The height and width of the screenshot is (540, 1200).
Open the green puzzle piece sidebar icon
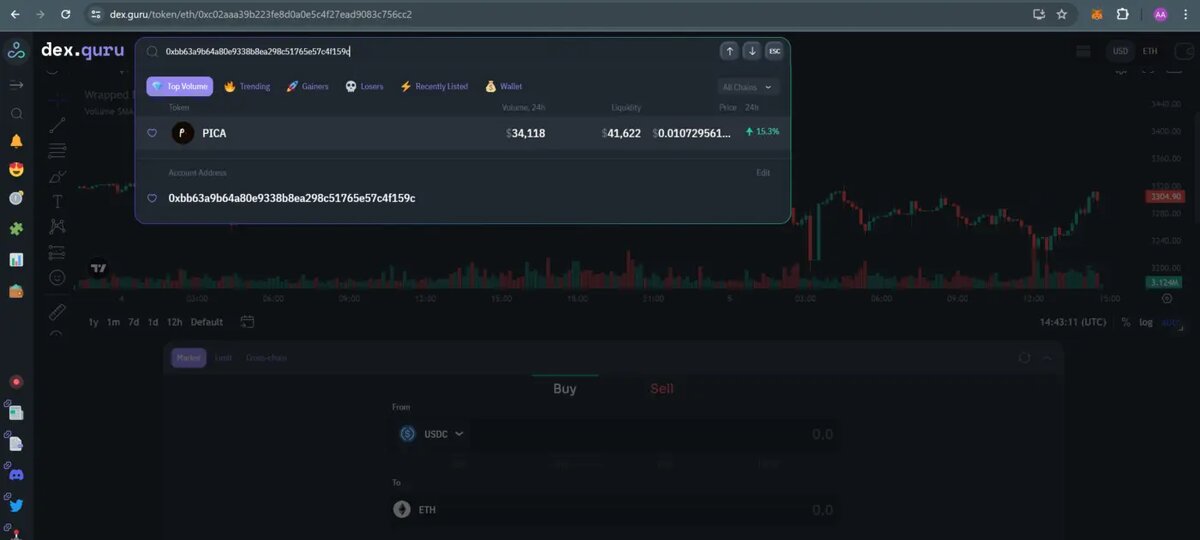[16, 229]
